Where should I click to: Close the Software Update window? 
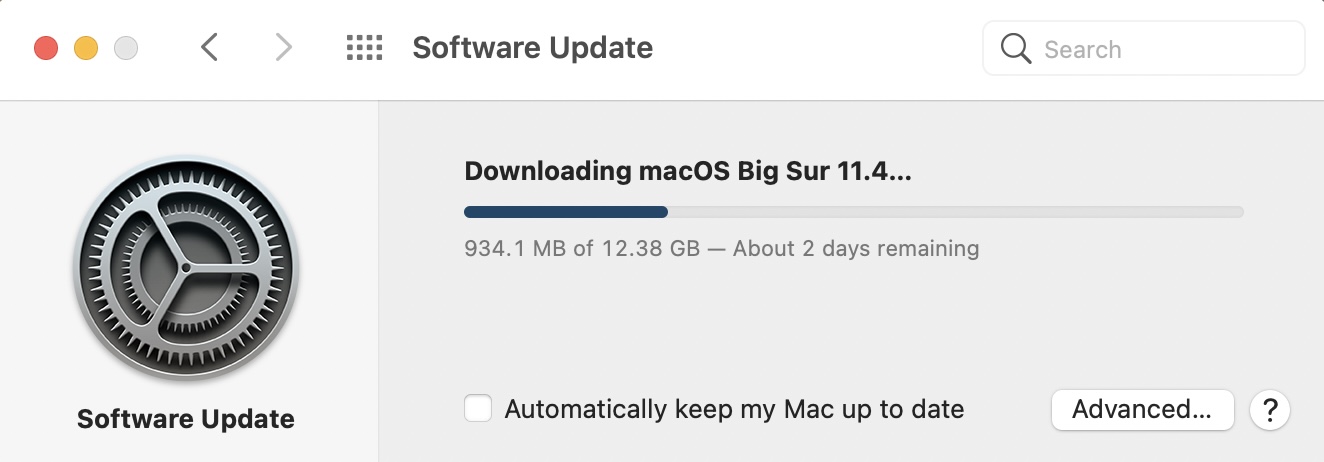[x=46, y=47]
